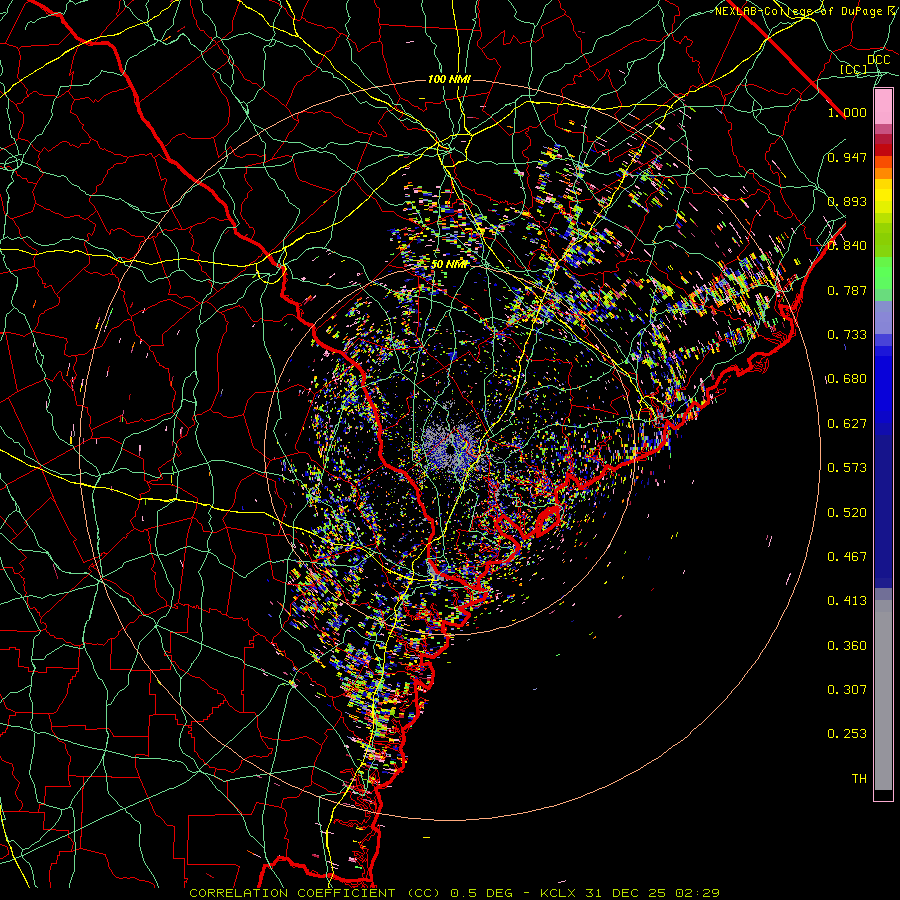Click the 0.893 scale value
The image size is (900, 900).
pyautogui.click(x=847, y=201)
